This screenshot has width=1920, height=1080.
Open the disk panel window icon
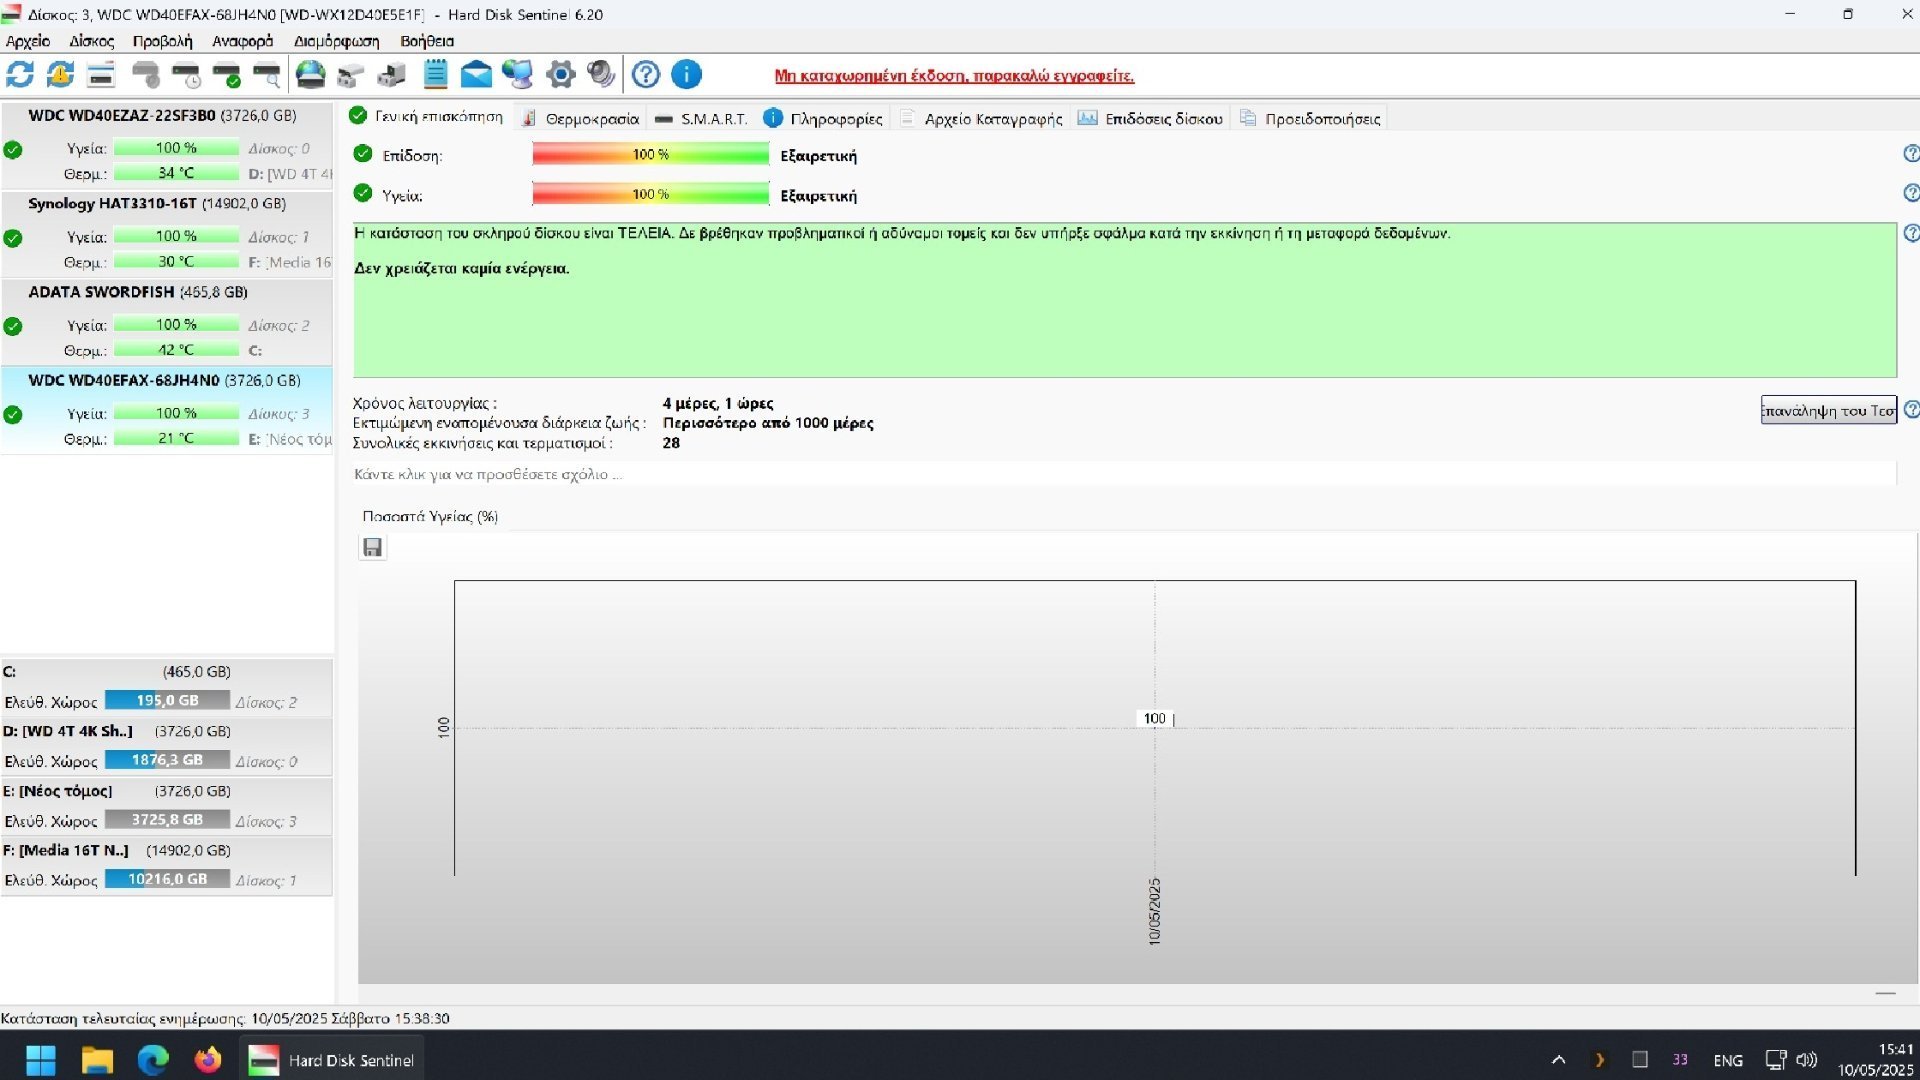coord(101,74)
